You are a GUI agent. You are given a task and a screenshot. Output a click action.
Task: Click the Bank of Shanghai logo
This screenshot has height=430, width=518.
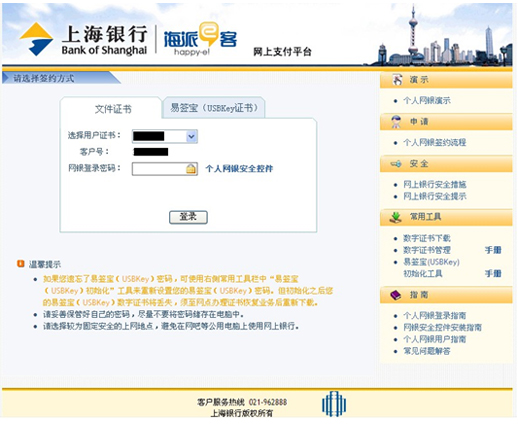point(83,40)
